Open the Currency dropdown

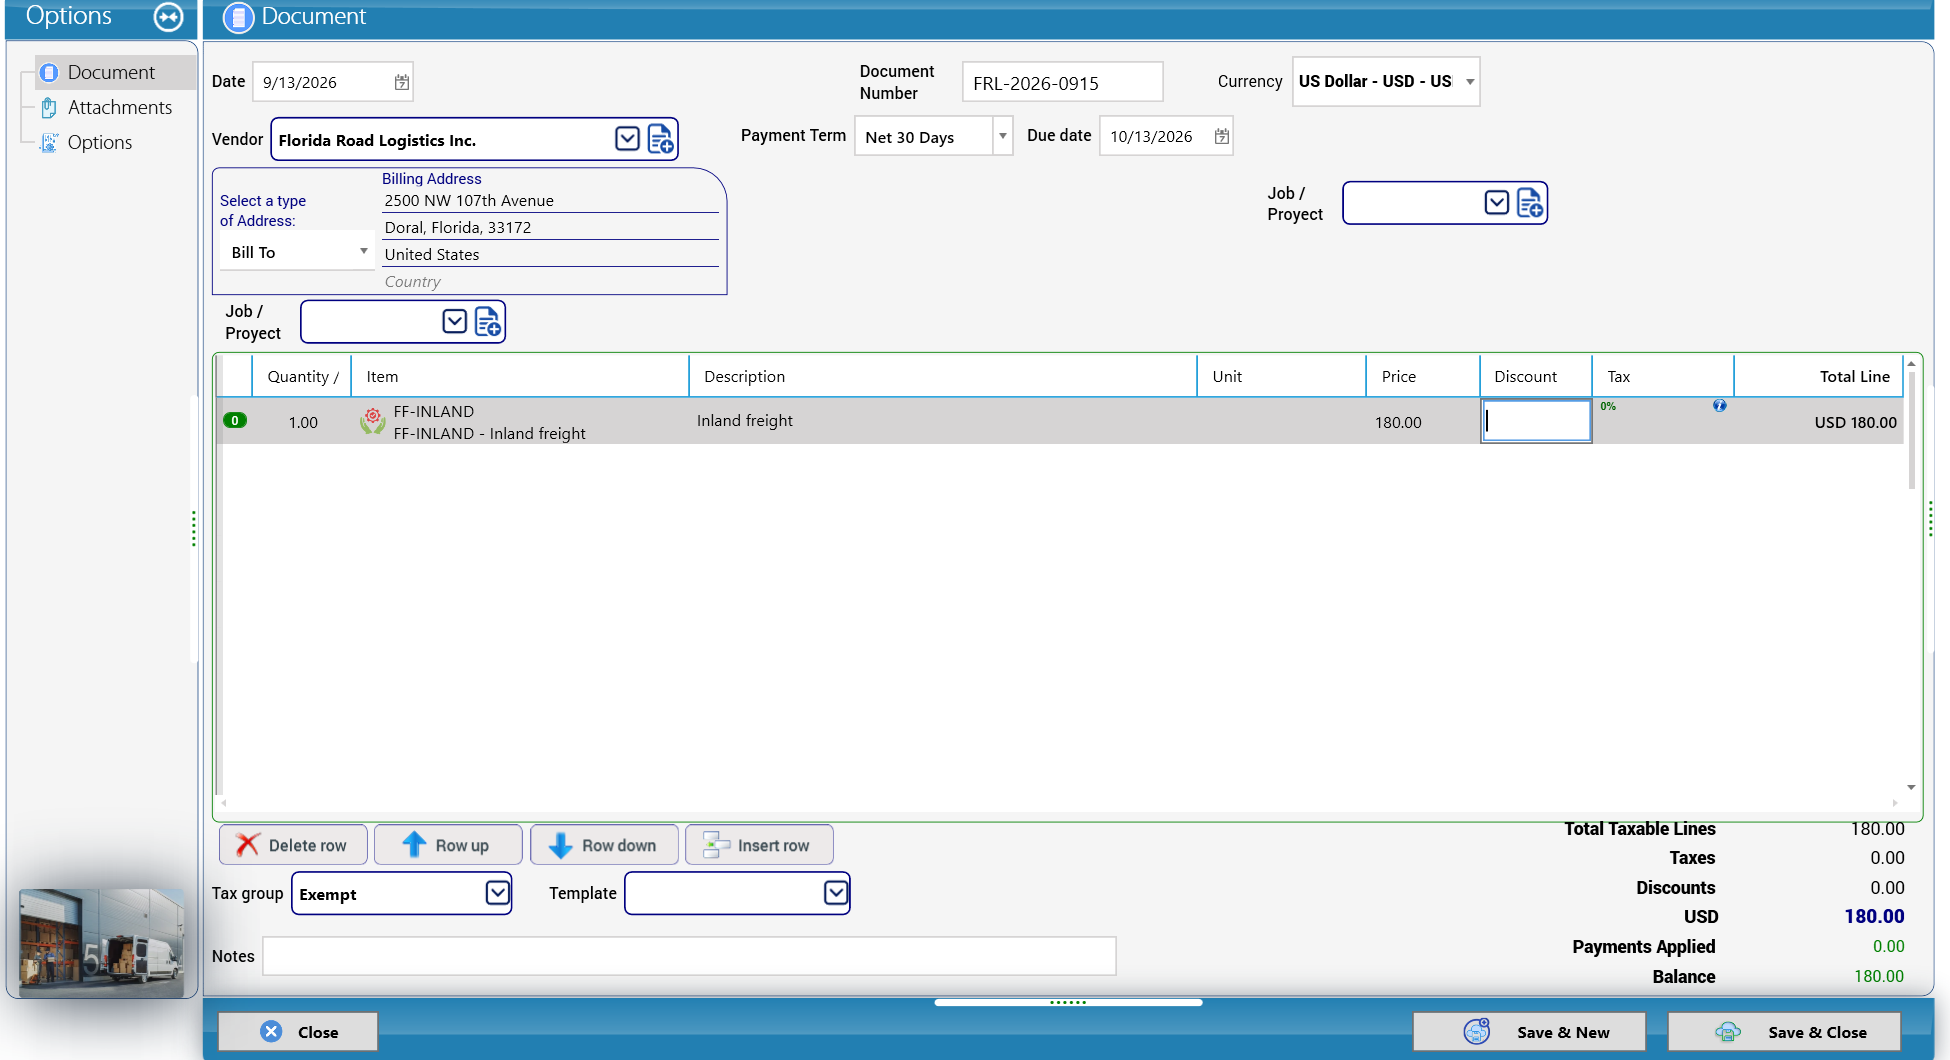[x=1470, y=82]
